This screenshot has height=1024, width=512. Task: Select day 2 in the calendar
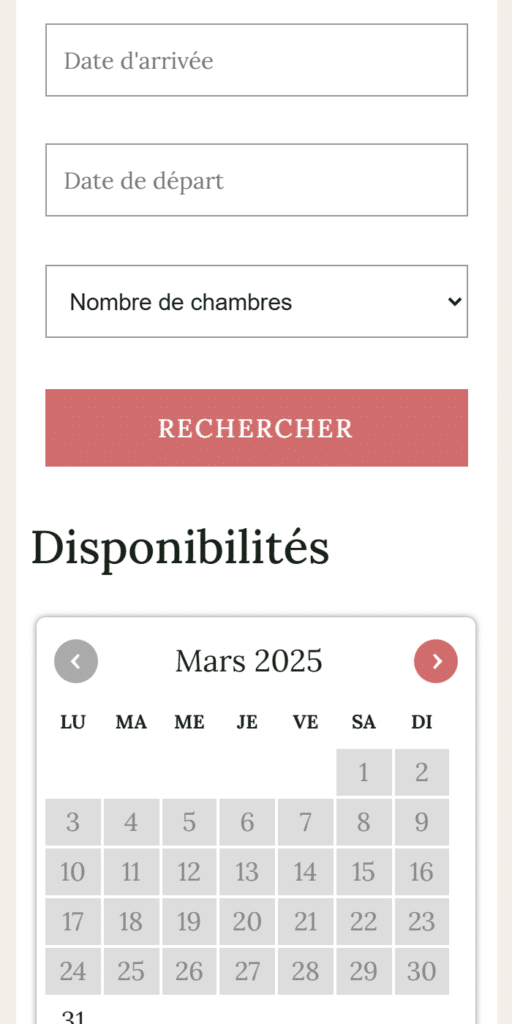tap(422, 773)
